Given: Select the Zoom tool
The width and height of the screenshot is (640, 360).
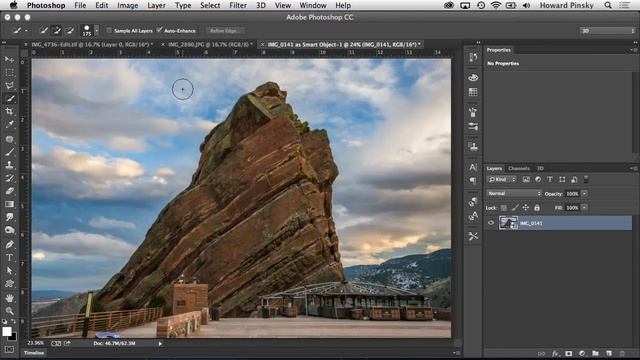Looking at the screenshot, I should coord(9,311).
